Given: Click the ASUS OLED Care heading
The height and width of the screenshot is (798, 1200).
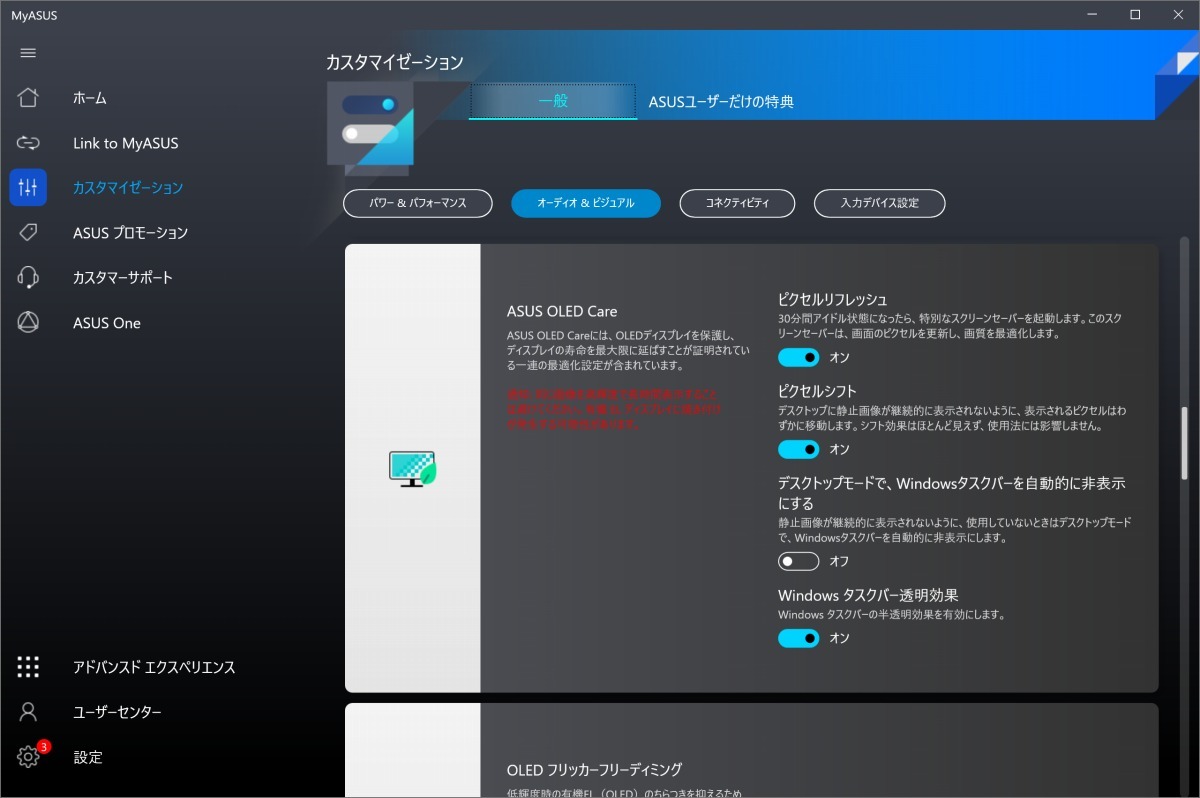Looking at the screenshot, I should tap(562, 311).
